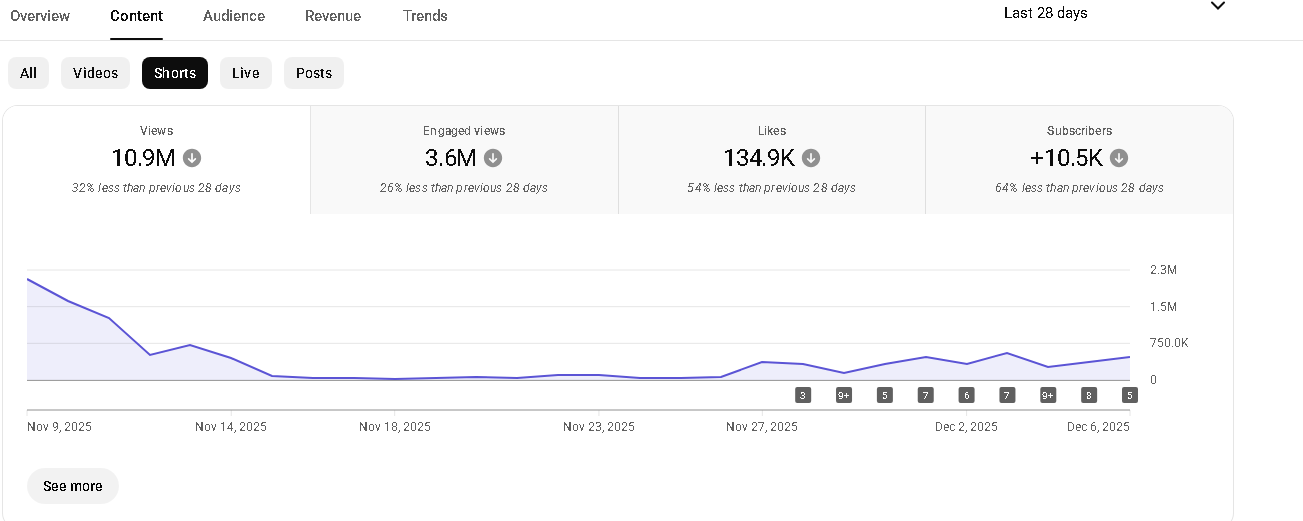Select the Subscribers metric card

click(1079, 160)
